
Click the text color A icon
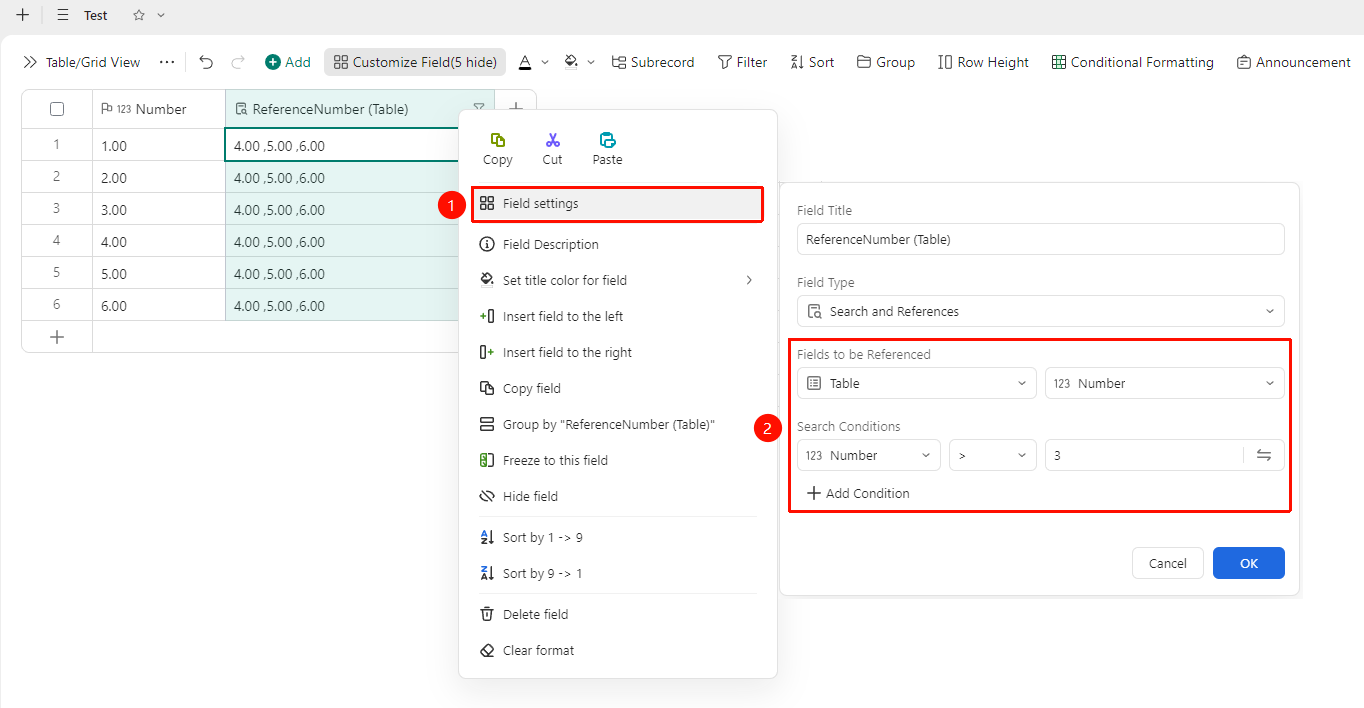click(x=525, y=62)
